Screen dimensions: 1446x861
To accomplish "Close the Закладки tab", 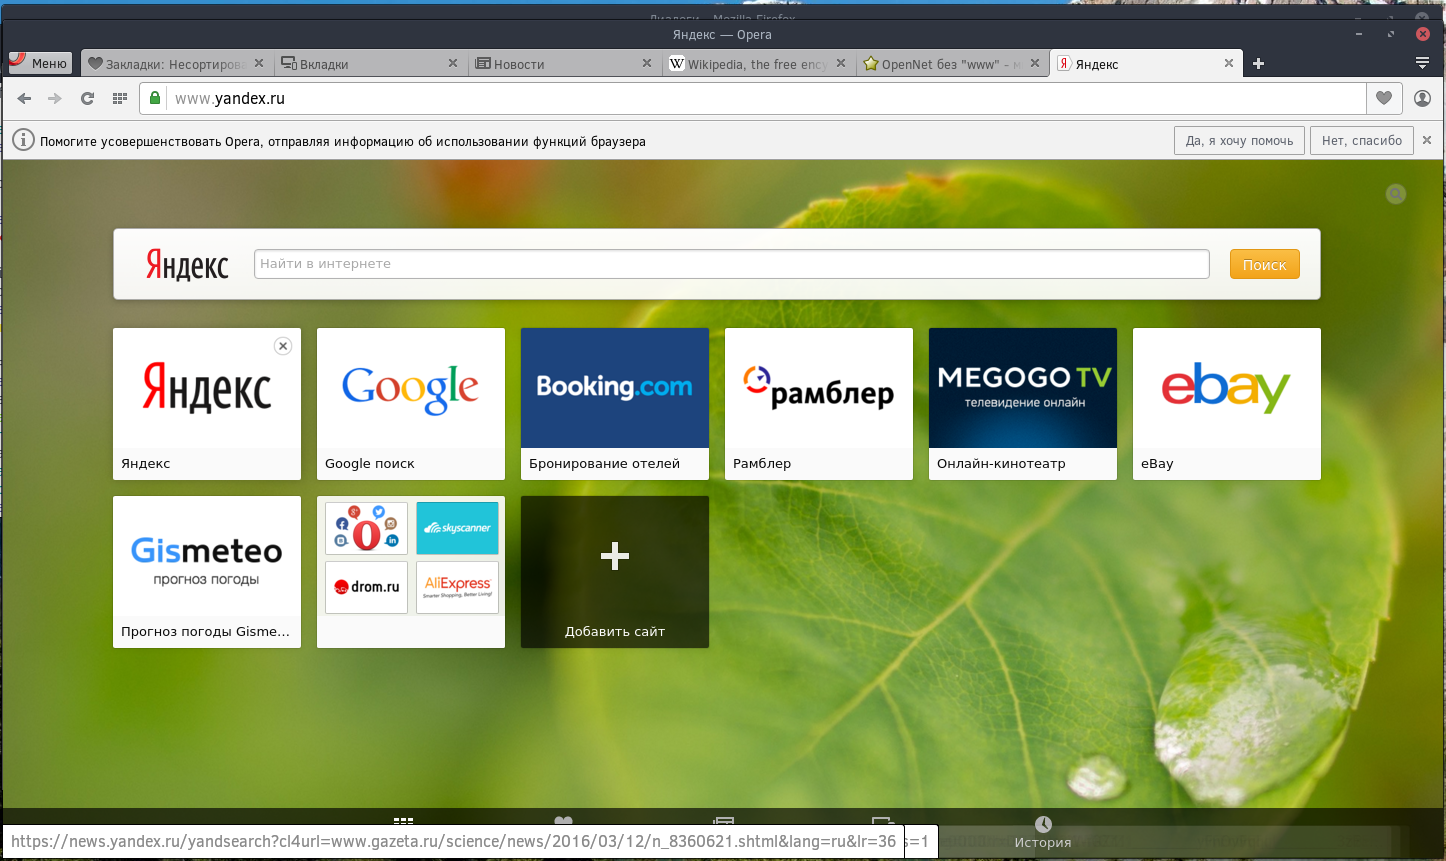I will click(259, 63).
